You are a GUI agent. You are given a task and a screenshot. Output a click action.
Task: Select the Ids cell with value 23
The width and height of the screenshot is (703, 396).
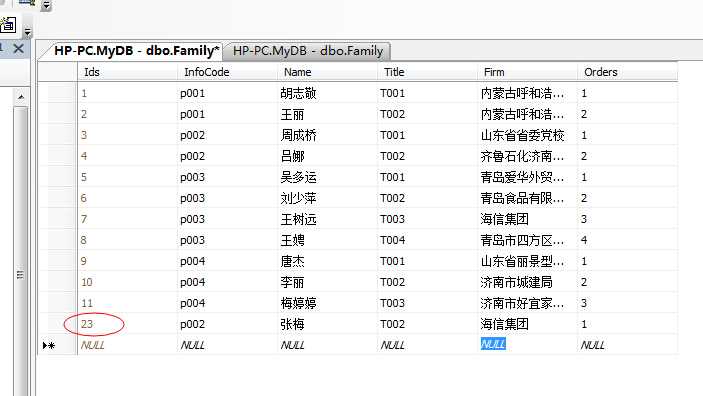(x=127, y=324)
